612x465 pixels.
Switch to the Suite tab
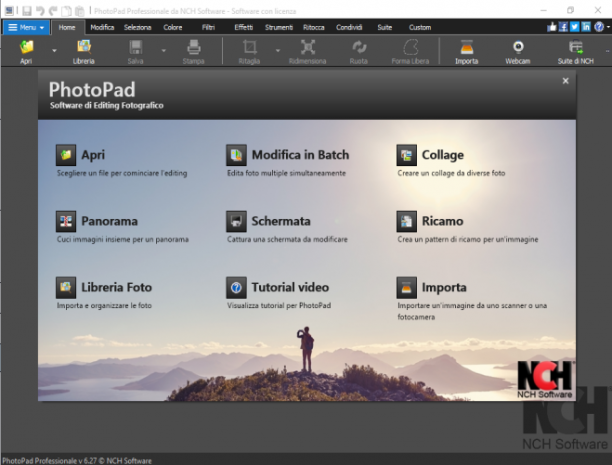384,27
